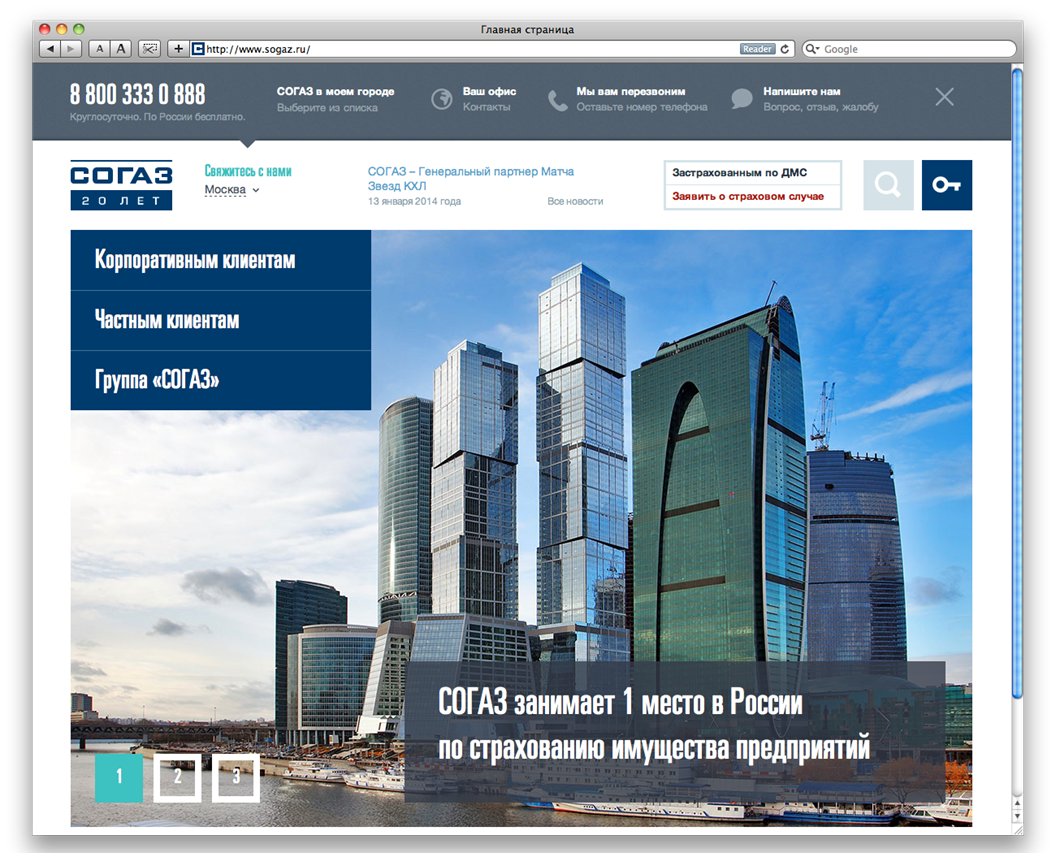Click the web clip scissors toolbar icon

click(150, 48)
